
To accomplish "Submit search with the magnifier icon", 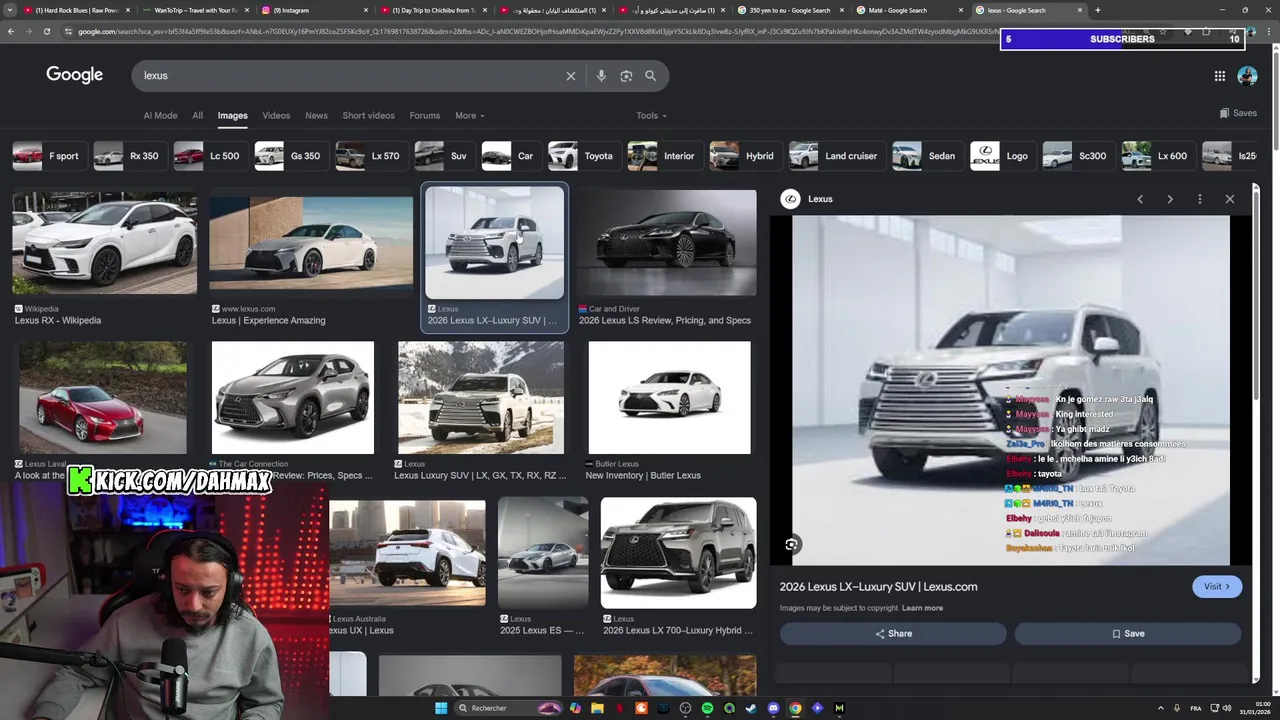I will [650, 76].
